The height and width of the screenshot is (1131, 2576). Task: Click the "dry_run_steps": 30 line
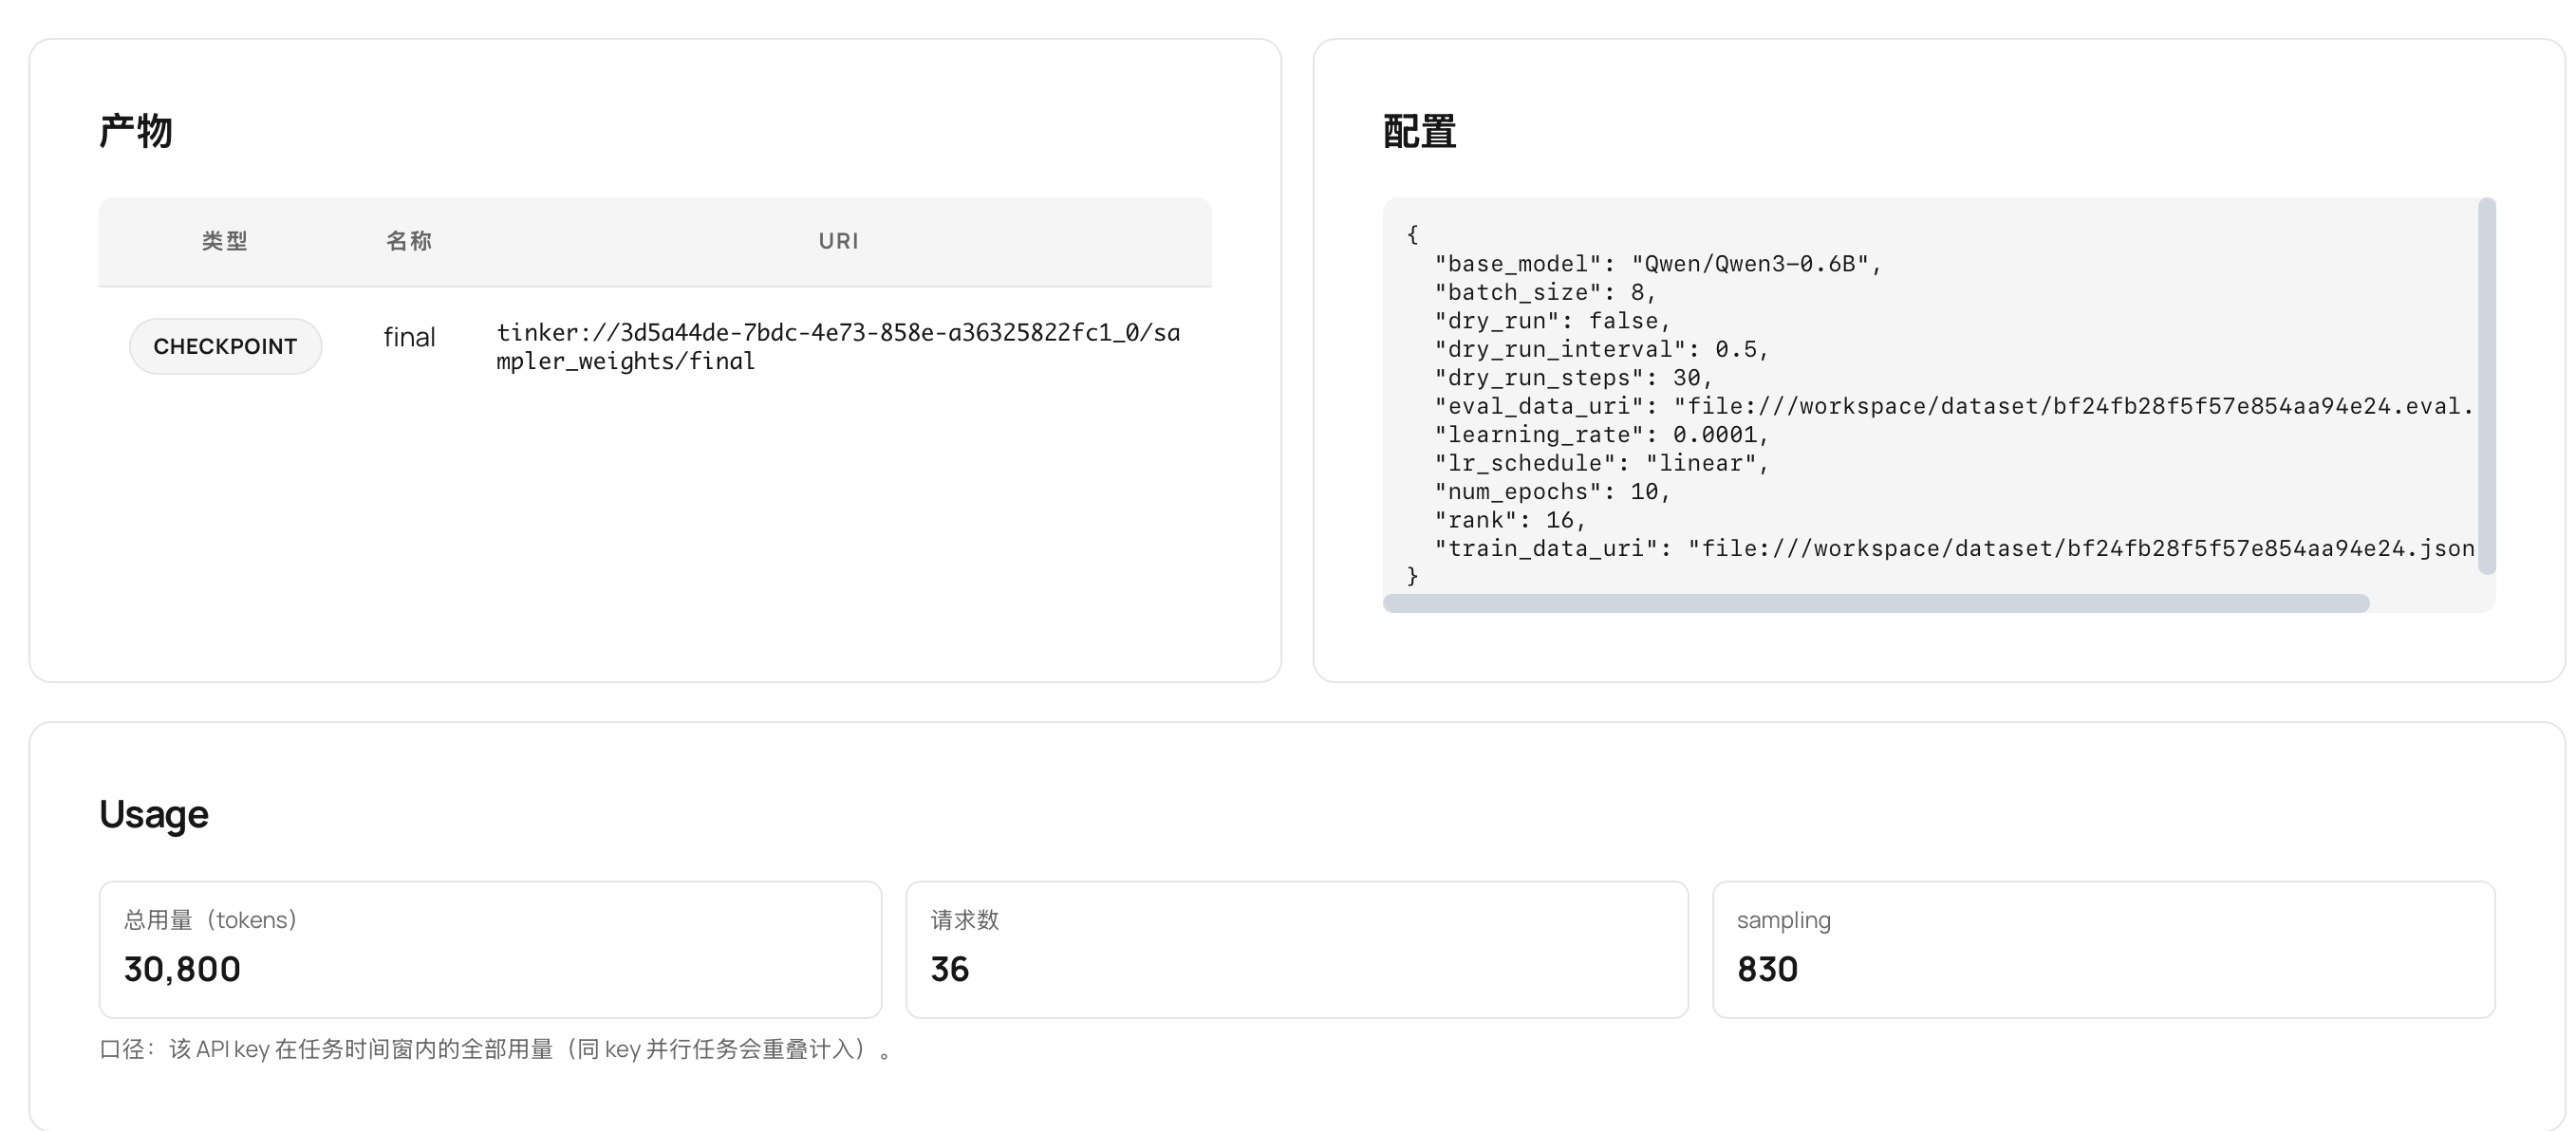pyautogui.click(x=1573, y=378)
